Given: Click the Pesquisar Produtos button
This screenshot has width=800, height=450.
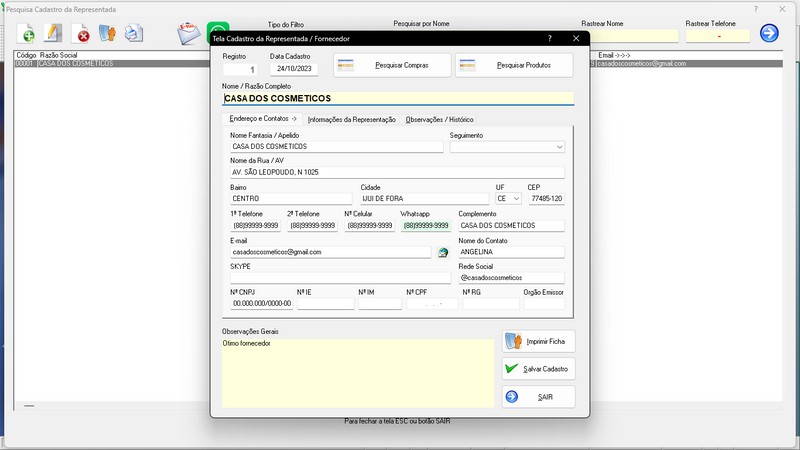Looking at the screenshot, I should pyautogui.click(x=514, y=65).
